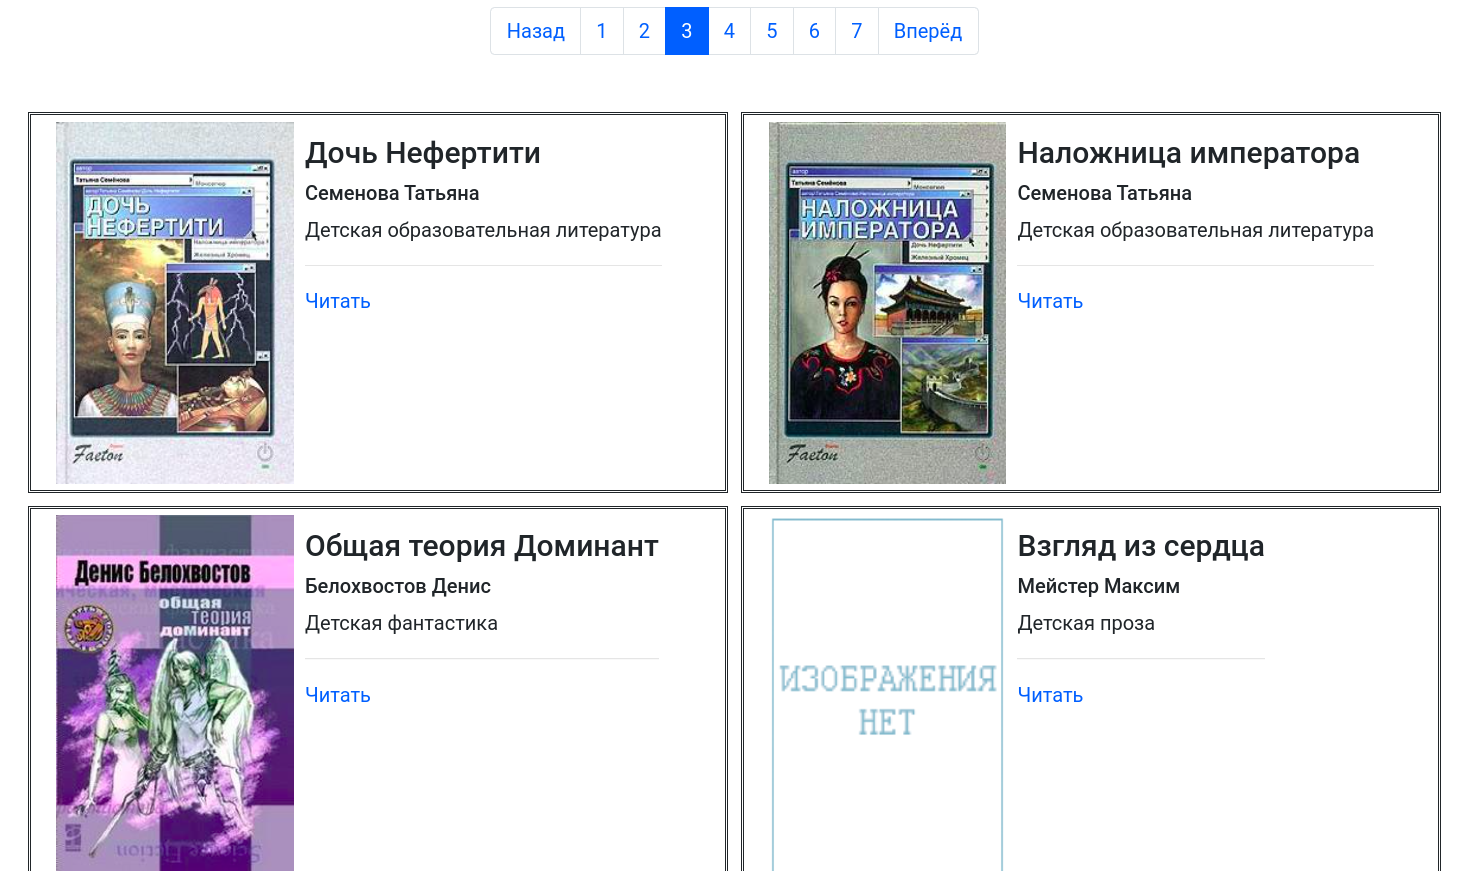
Task: Open Читать for Дочь Нефертити
Action: click(337, 300)
